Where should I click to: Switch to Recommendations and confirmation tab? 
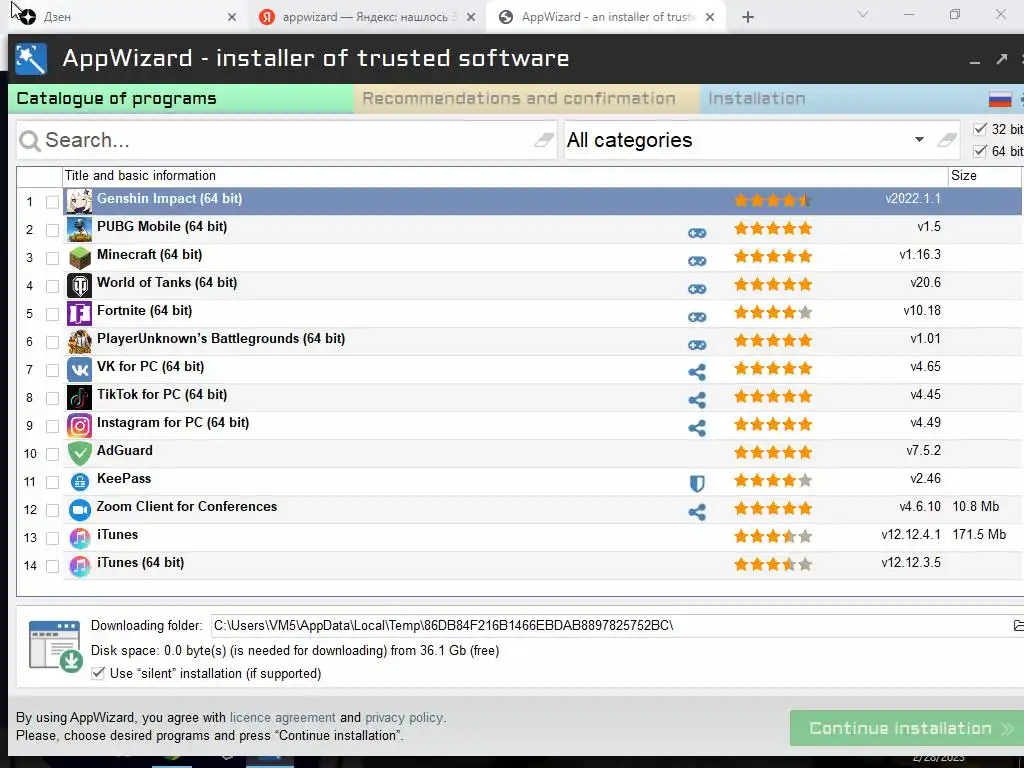tap(526, 99)
